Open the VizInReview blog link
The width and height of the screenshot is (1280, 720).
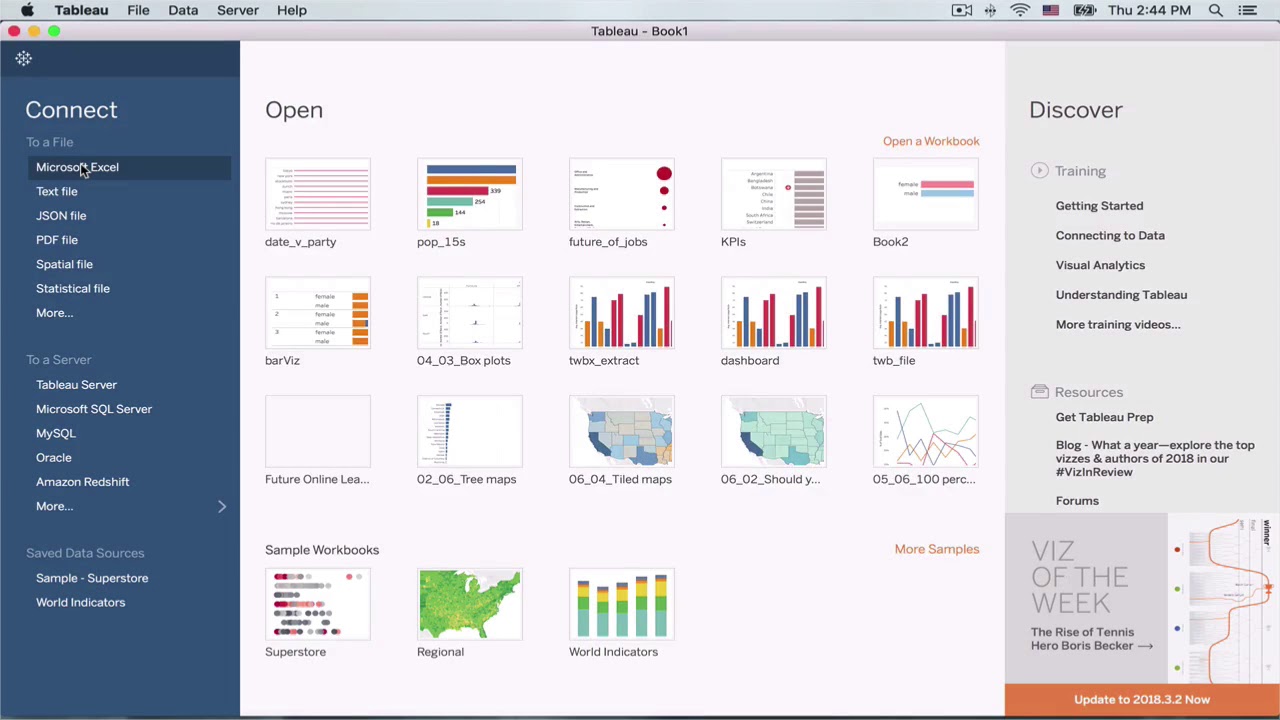[1155, 458]
